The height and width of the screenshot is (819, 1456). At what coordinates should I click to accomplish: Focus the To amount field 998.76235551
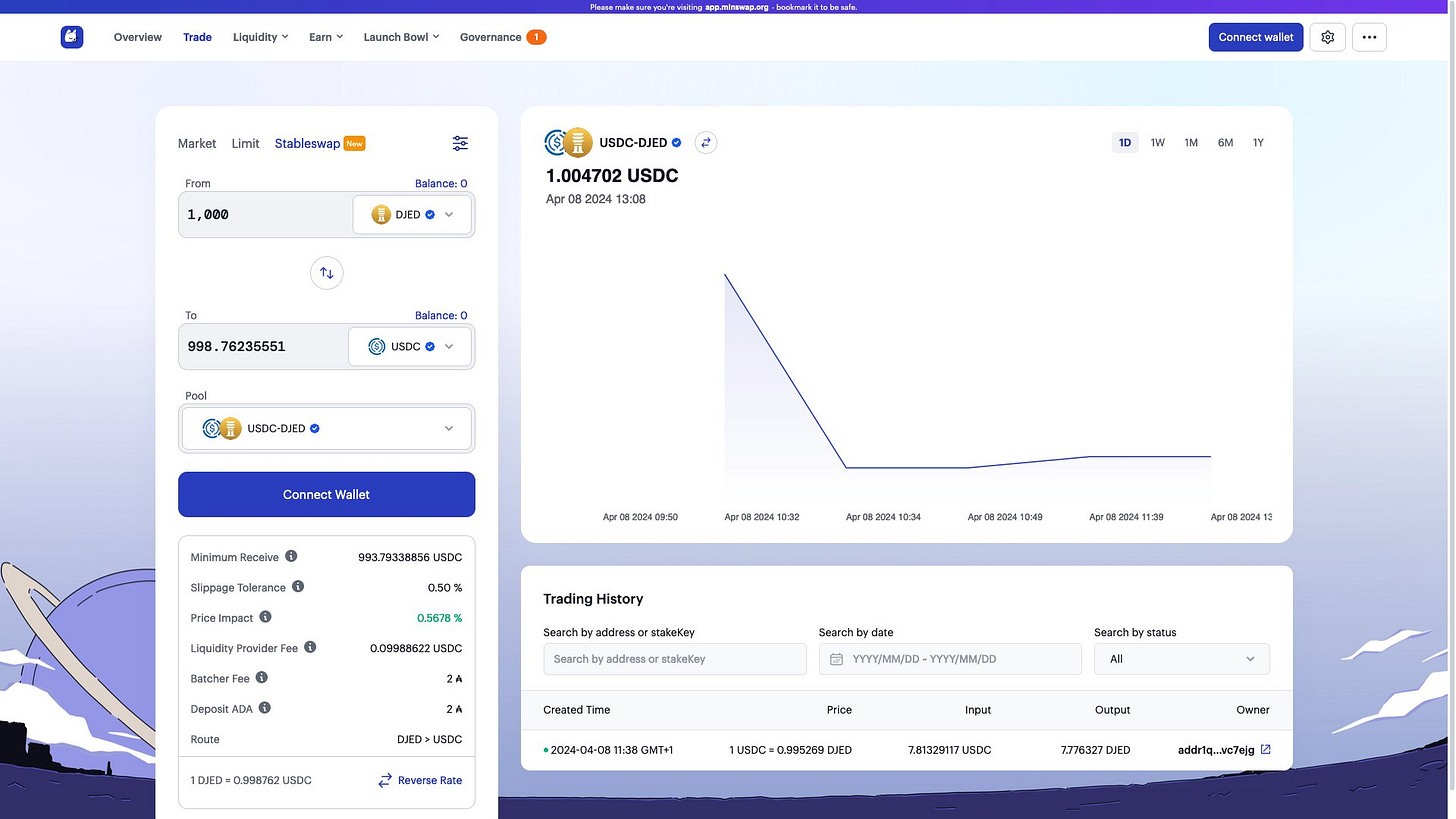click(x=262, y=346)
